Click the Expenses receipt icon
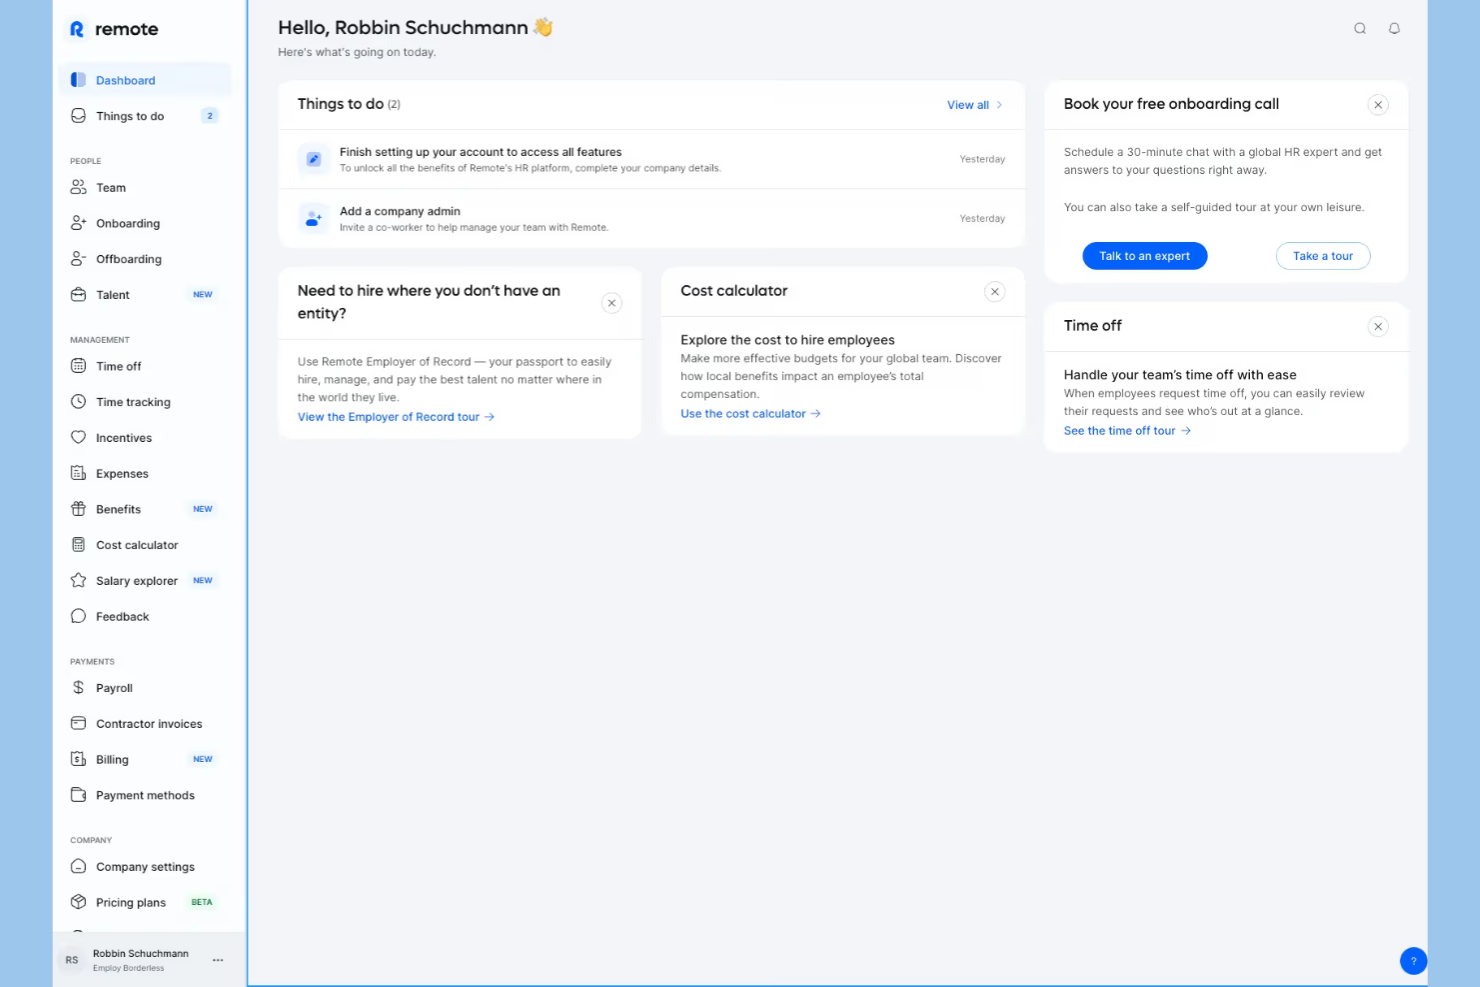1480x987 pixels. tap(78, 473)
